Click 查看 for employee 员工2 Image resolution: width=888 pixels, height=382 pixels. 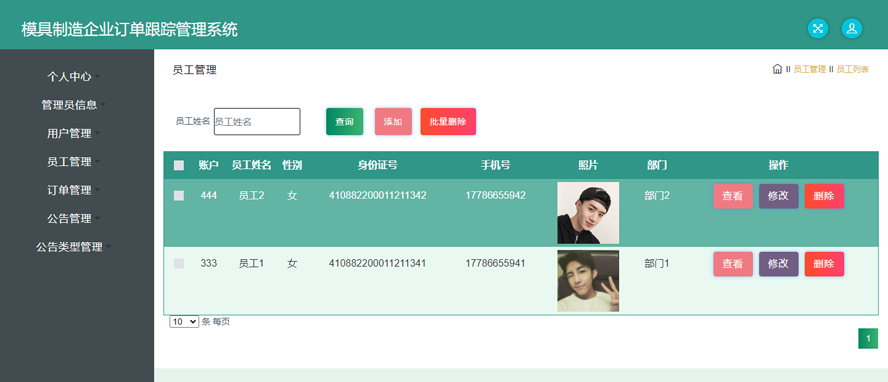pyautogui.click(x=733, y=196)
